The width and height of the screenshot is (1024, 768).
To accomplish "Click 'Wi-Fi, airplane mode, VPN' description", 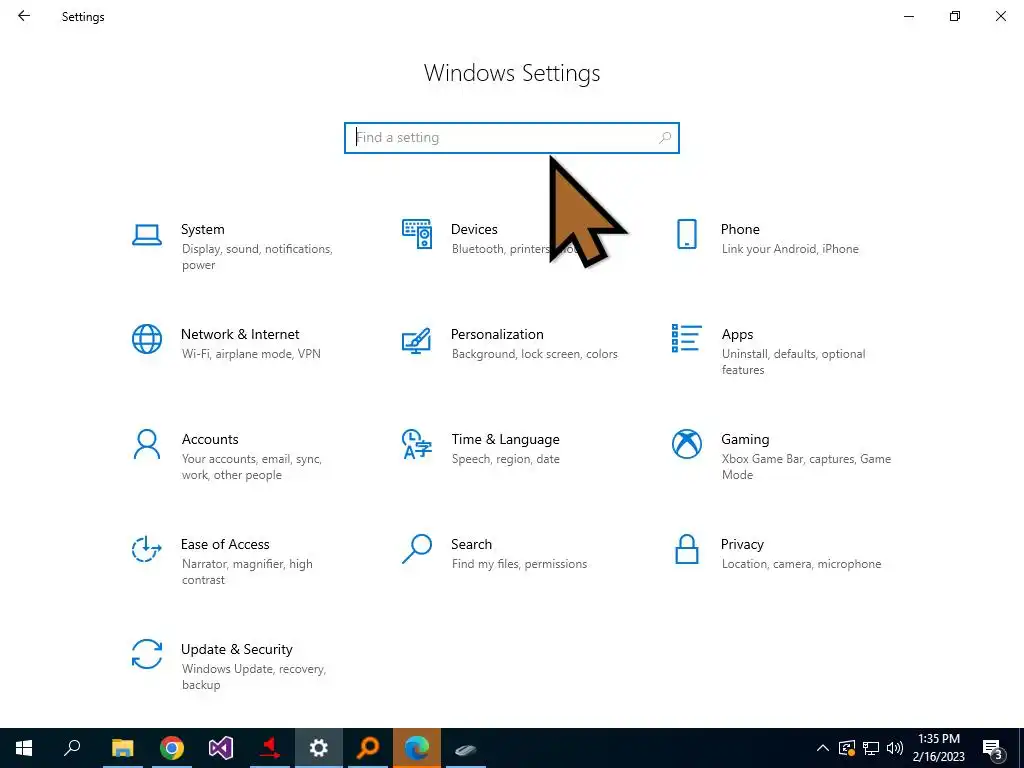I will point(251,354).
